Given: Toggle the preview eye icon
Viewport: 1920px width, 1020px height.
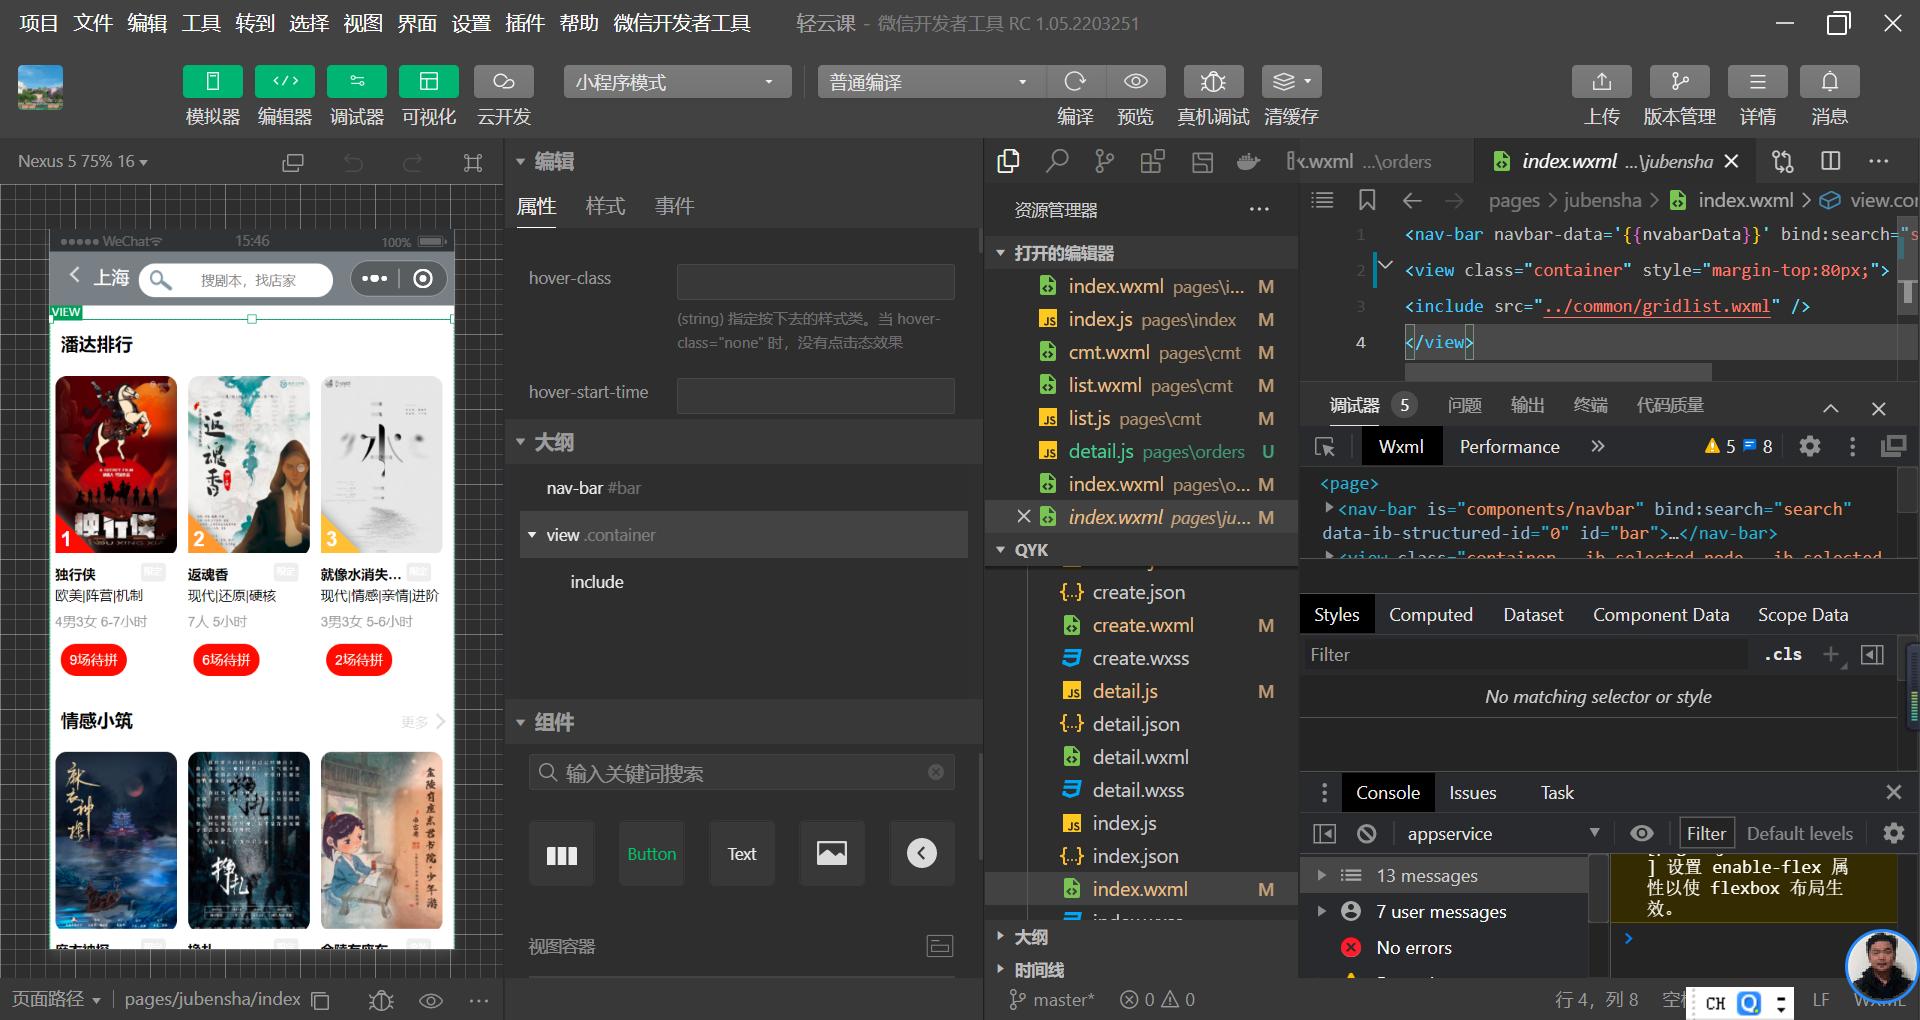Looking at the screenshot, I should click(x=1135, y=82).
